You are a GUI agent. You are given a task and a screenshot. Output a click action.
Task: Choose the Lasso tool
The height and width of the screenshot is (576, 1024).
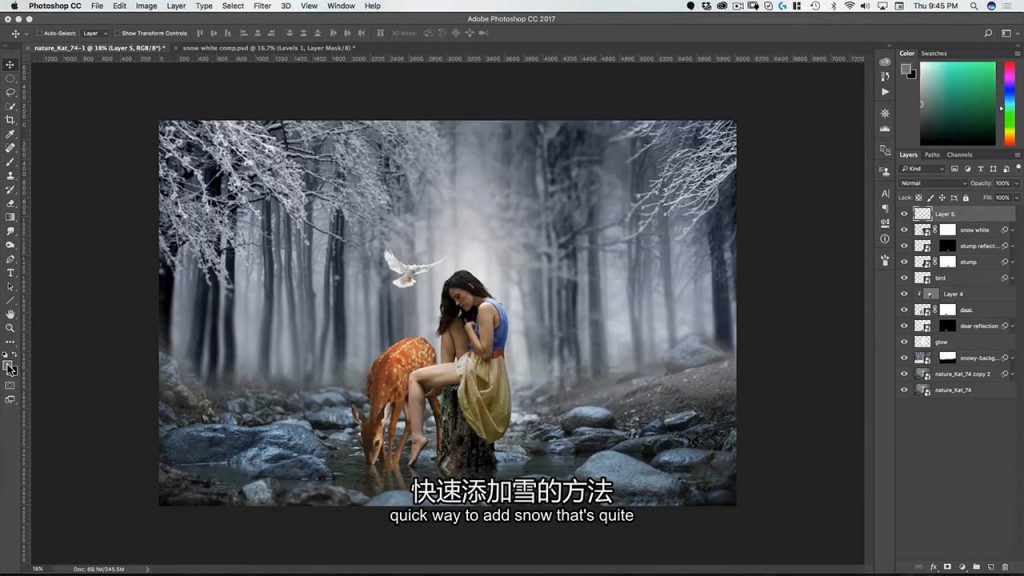[10, 92]
